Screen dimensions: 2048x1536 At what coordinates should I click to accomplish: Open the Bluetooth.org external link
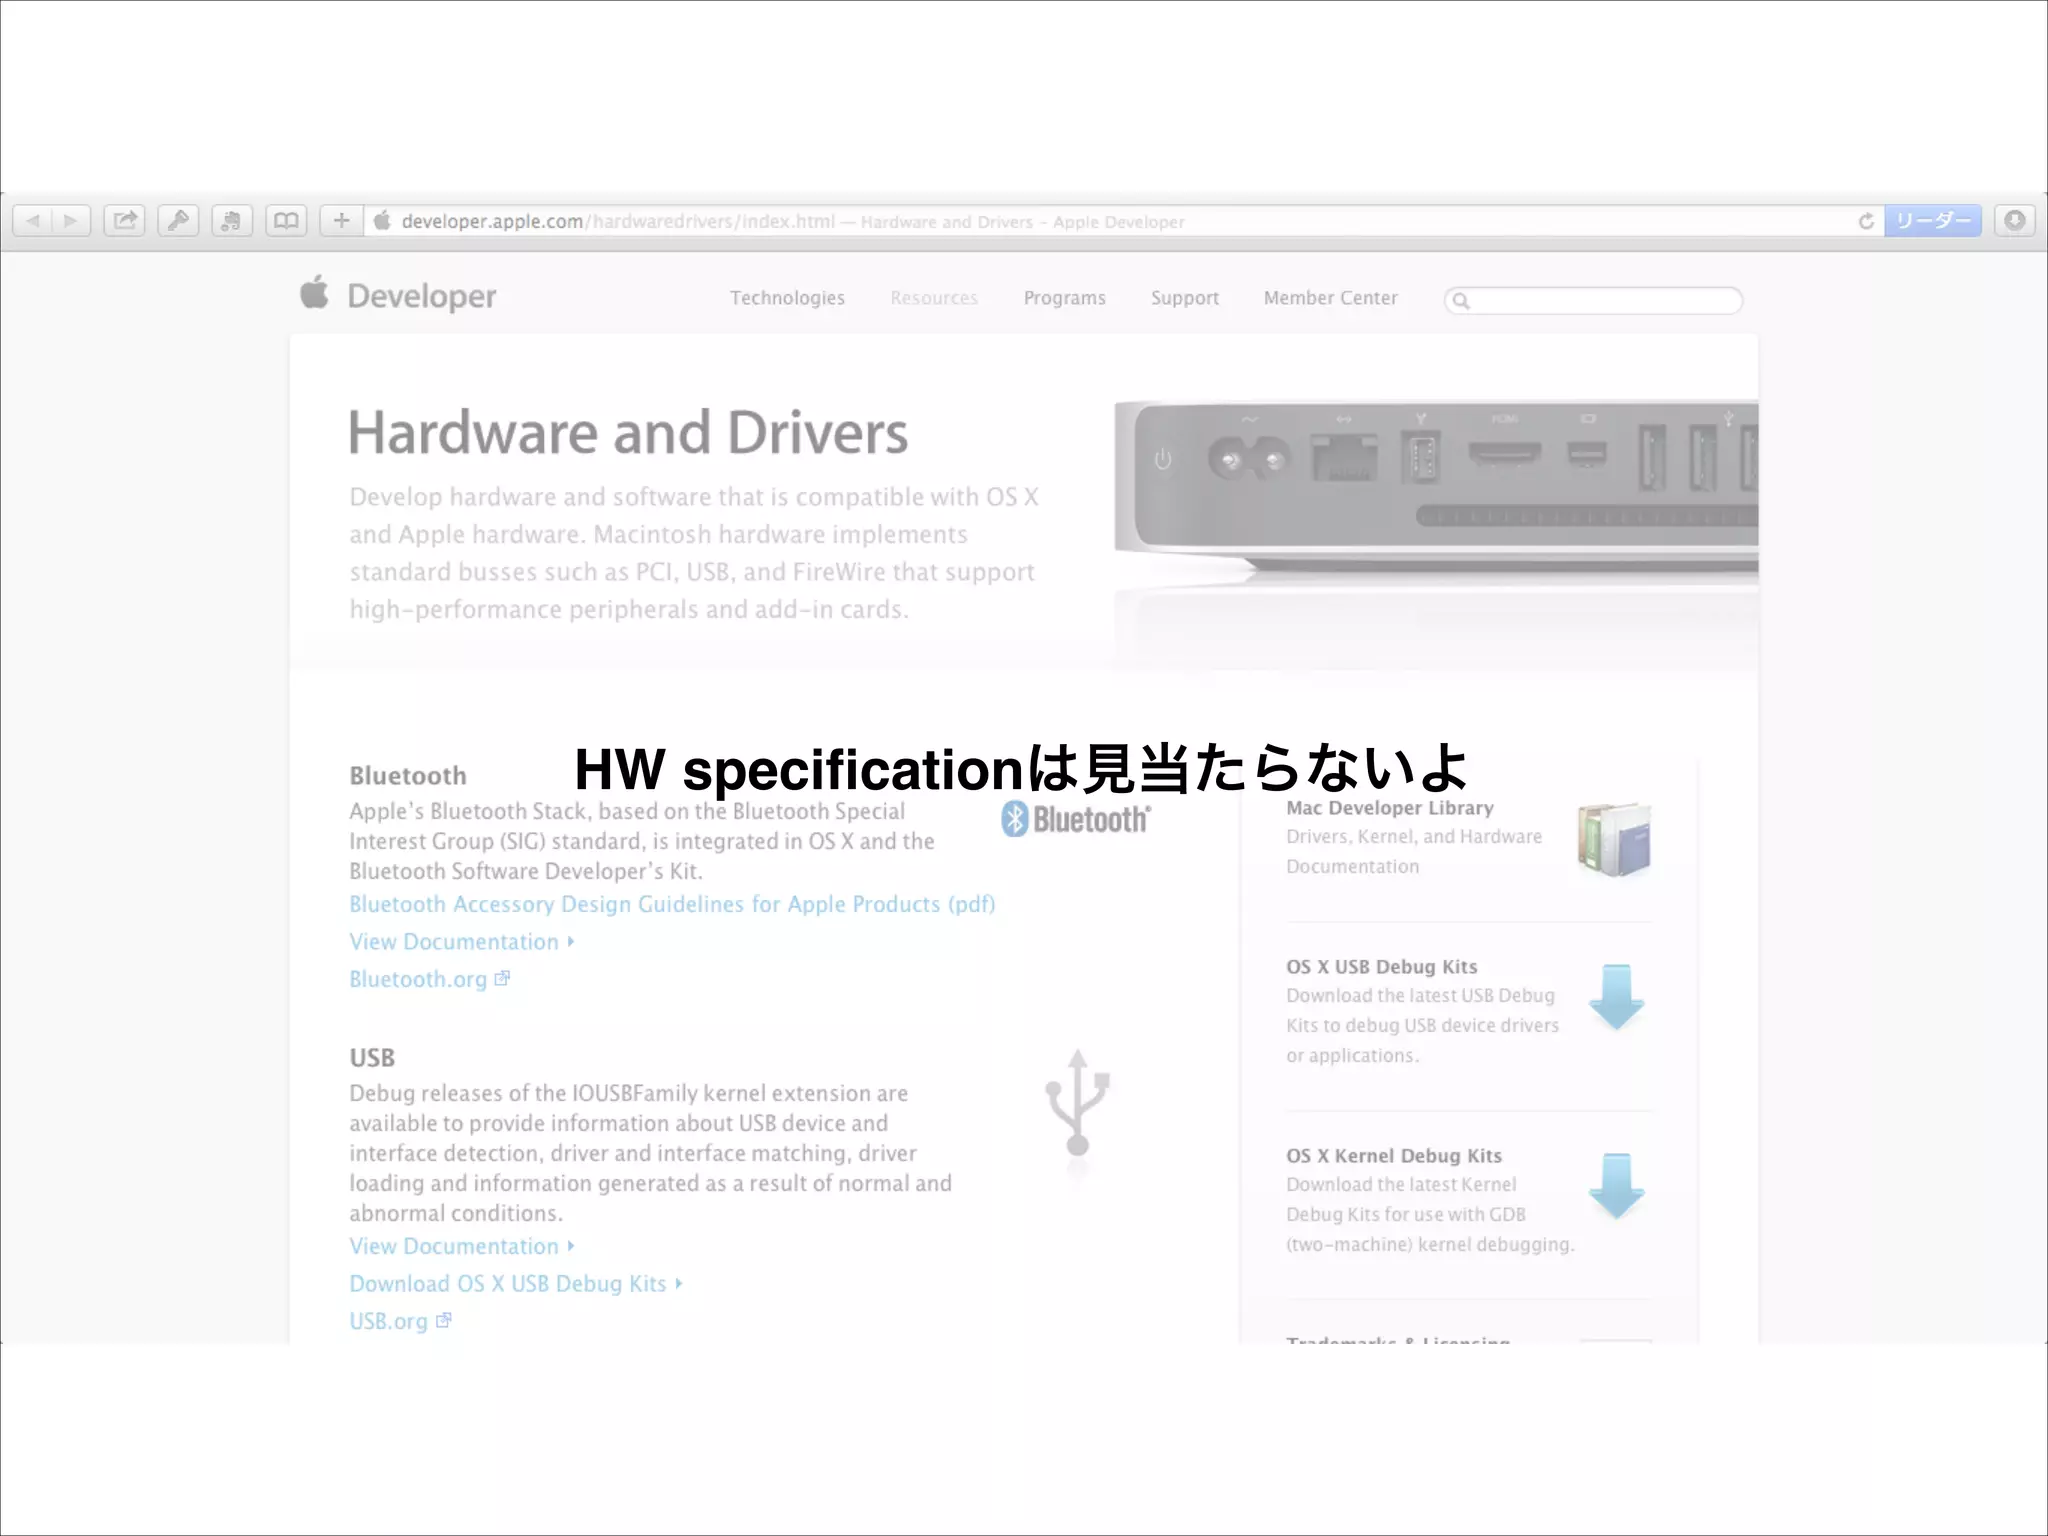point(429,979)
